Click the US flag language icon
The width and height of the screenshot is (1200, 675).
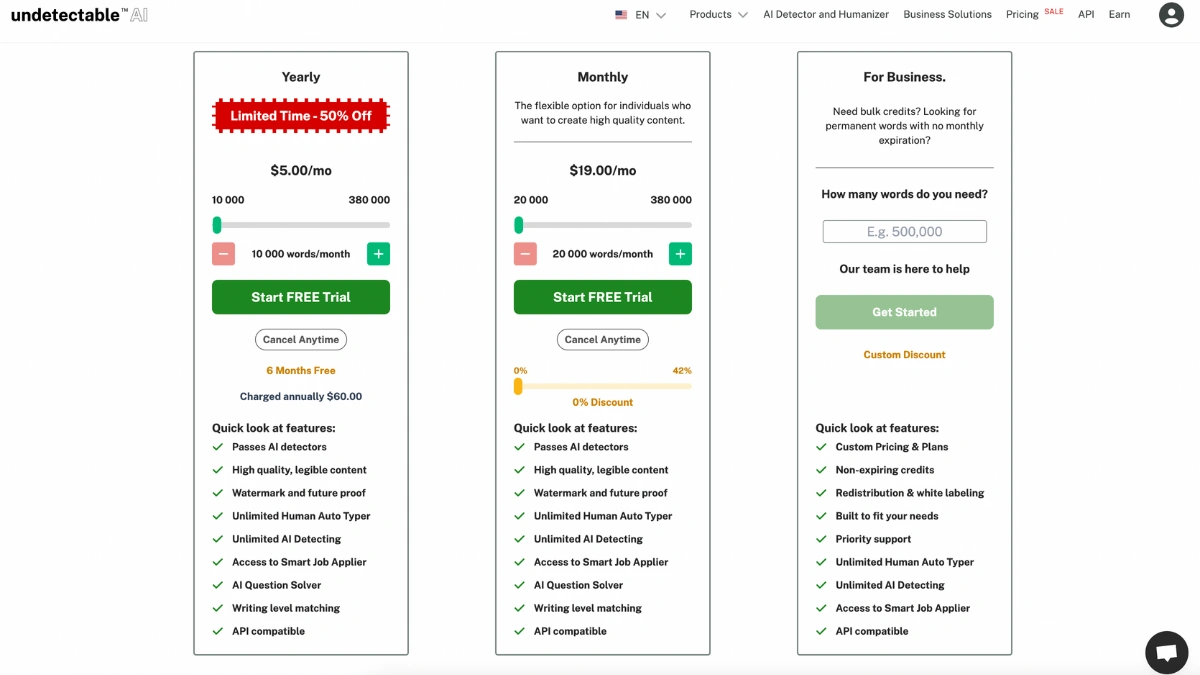coord(621,15)
